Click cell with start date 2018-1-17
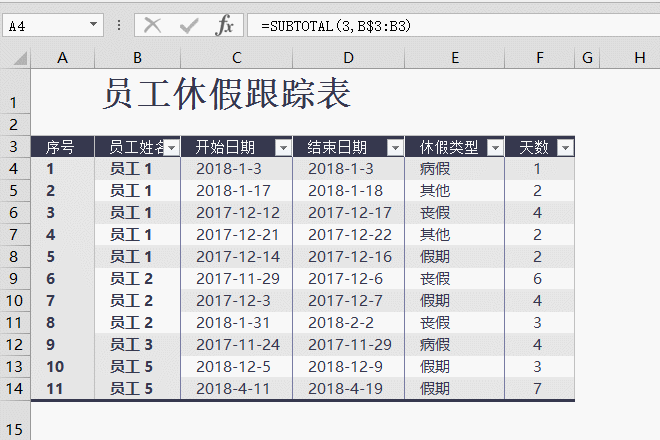Screen dimensions: 660x440 tap(237, 191)
